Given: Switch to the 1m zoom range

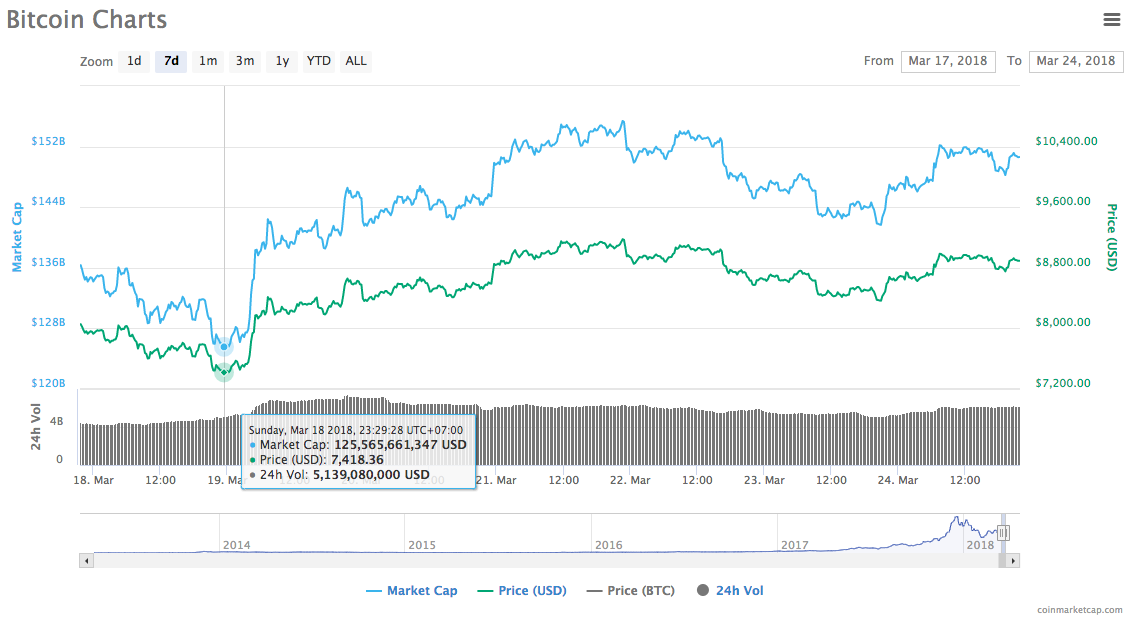Looking at the screenshot, I should tap(208, 61).
